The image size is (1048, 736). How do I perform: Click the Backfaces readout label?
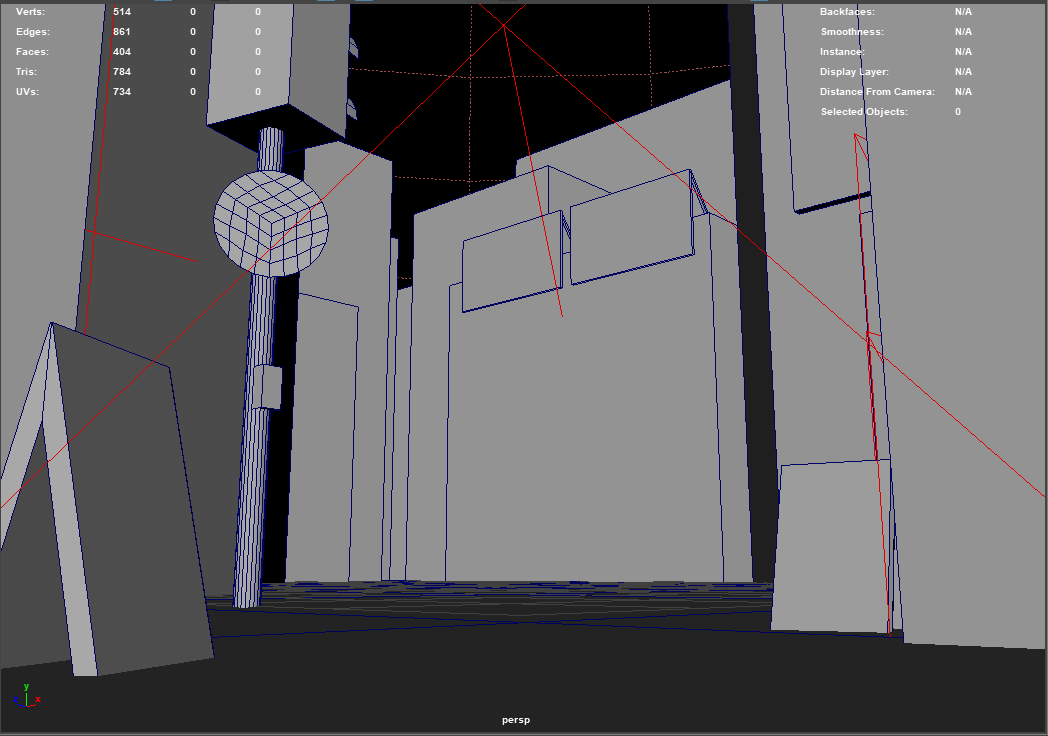point(847,12)
